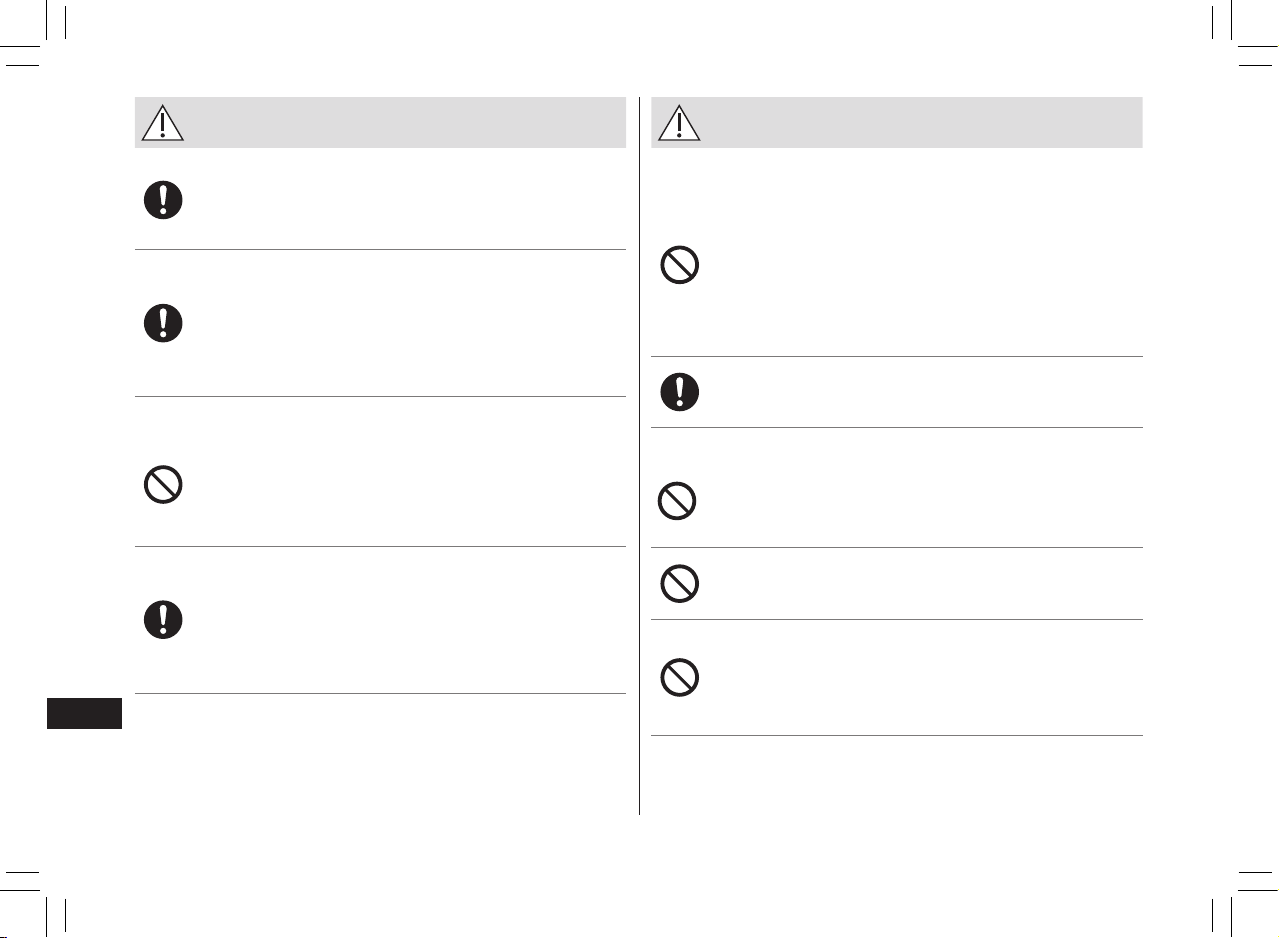
Task: Click the gray header bar of left column
Action: coord(380,122)
